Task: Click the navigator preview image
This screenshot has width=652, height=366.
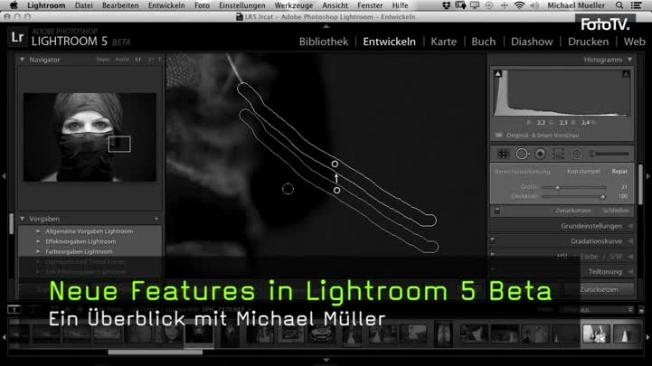Action: tap(90, 137)
